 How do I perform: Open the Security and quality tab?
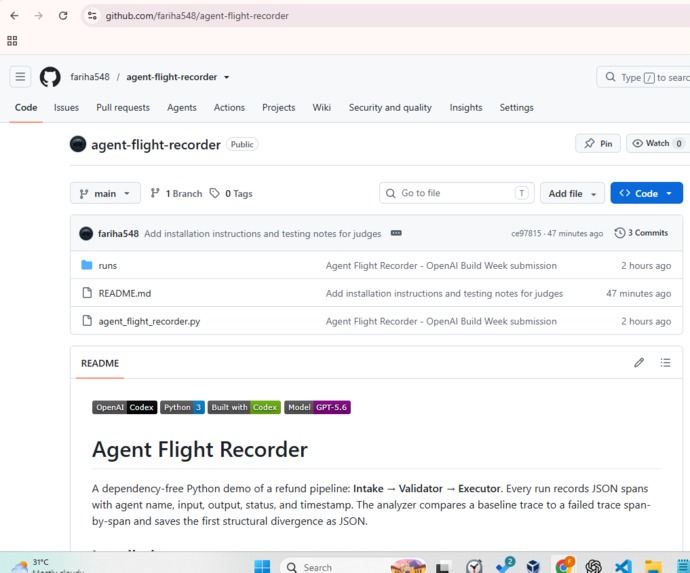[390, 107]
